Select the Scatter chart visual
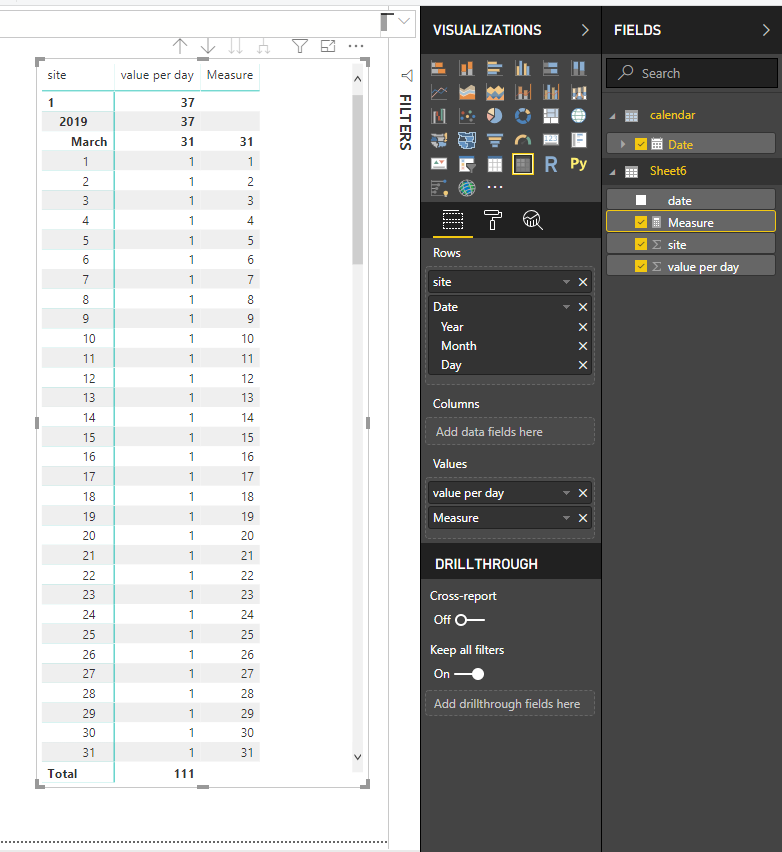This screenshot has width=782, height=852. pyautogui.click(x=467, y=116)
